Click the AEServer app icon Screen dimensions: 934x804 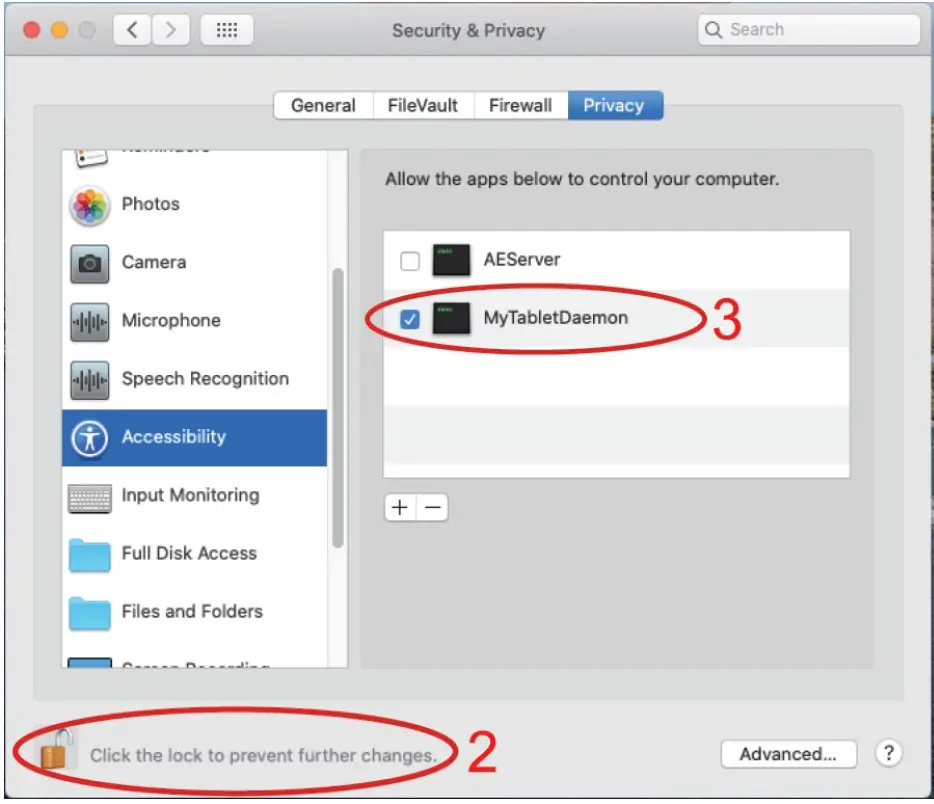tap(451, 260)
